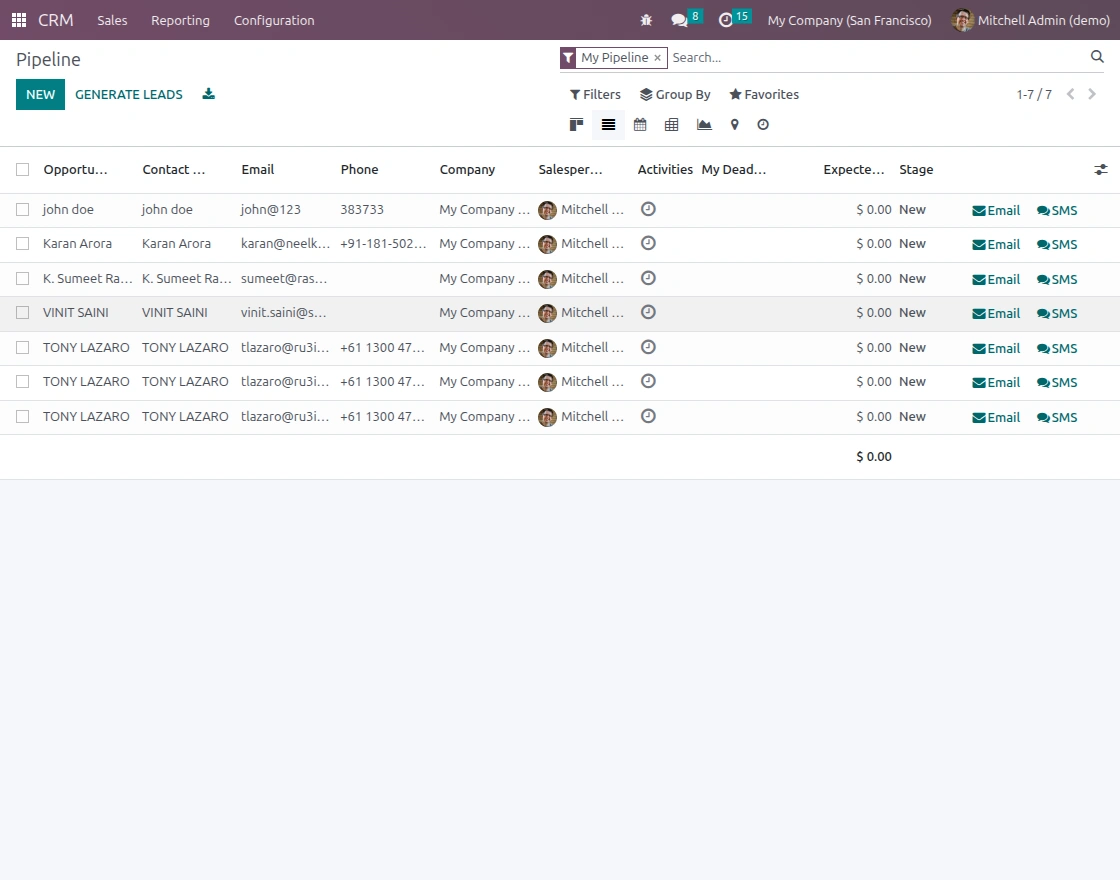Expand the Filters dropdown
Viewport: 1120px width, 880px height.
595,94
